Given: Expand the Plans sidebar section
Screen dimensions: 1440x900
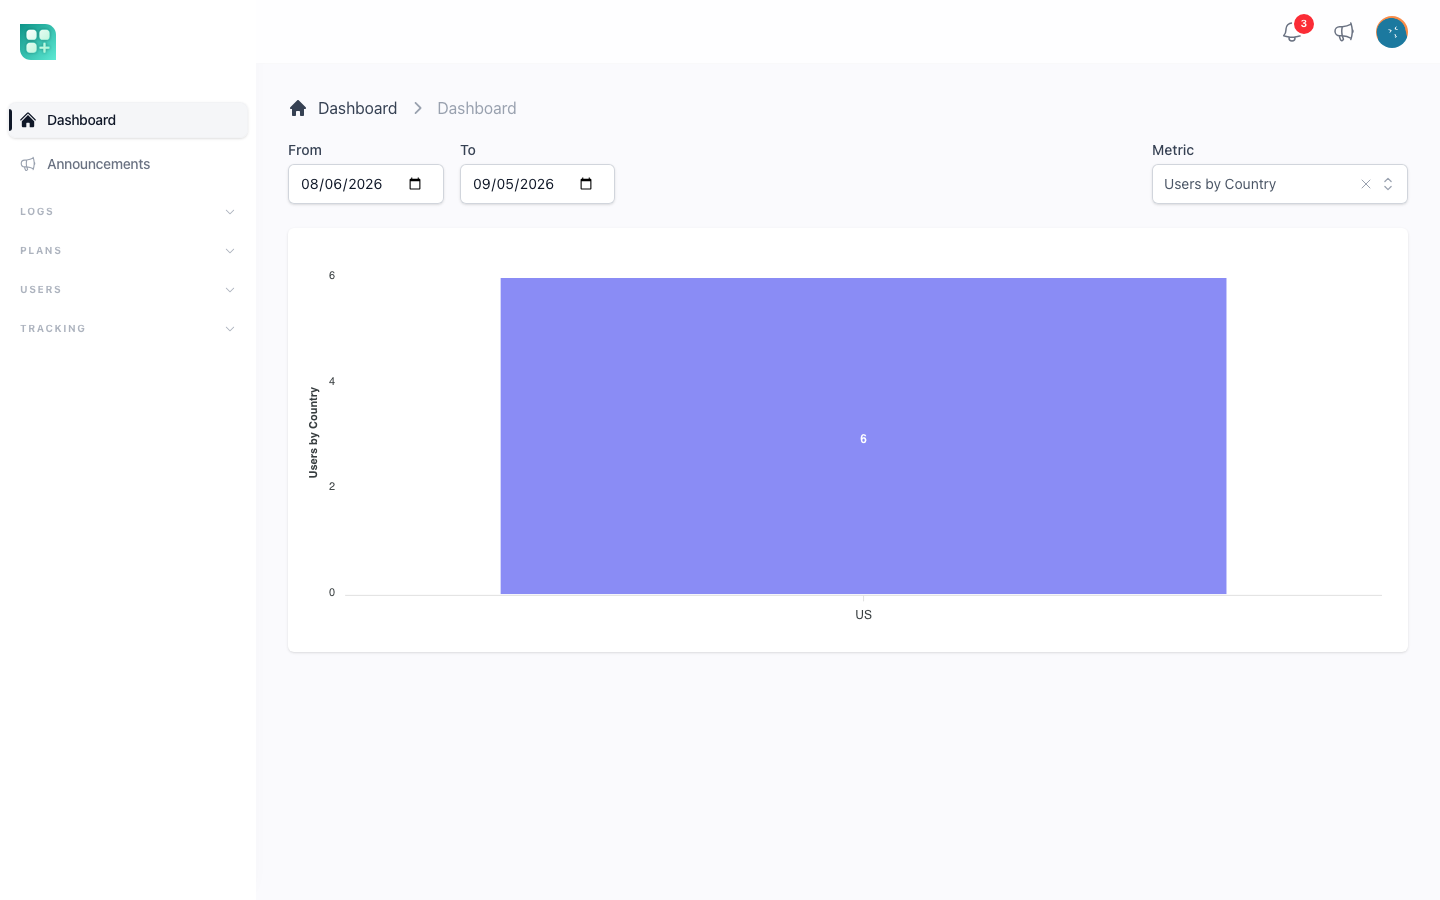Looking at the screenshot, I should [128, 251].
